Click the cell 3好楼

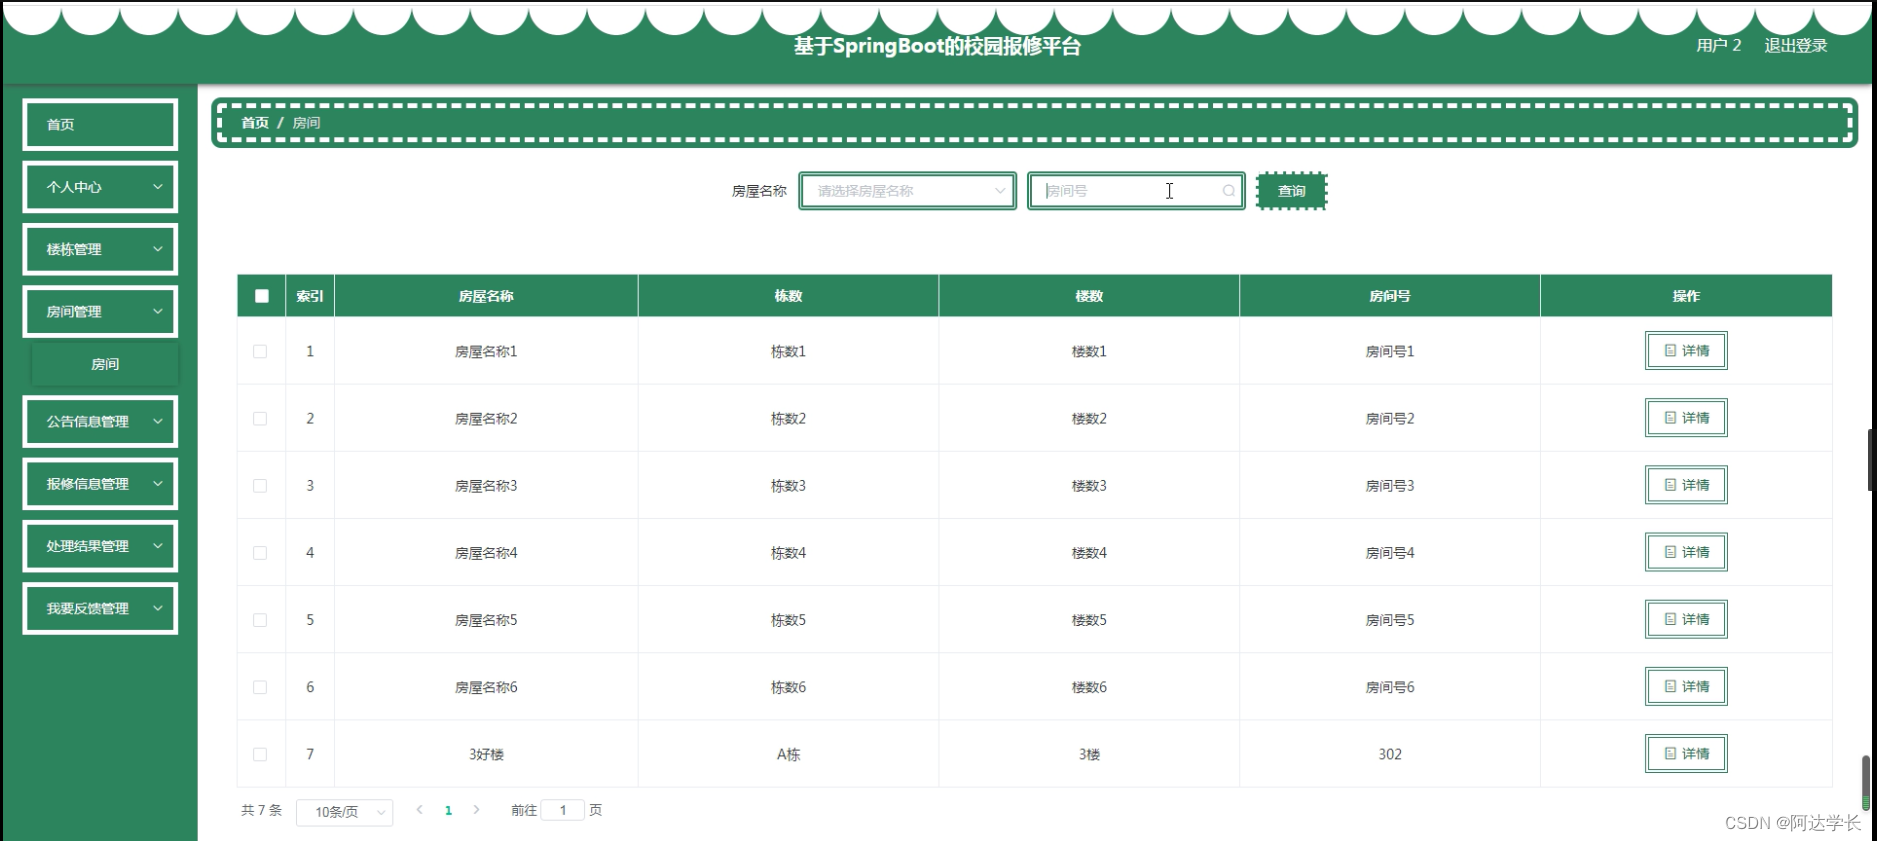click(486, 754)
